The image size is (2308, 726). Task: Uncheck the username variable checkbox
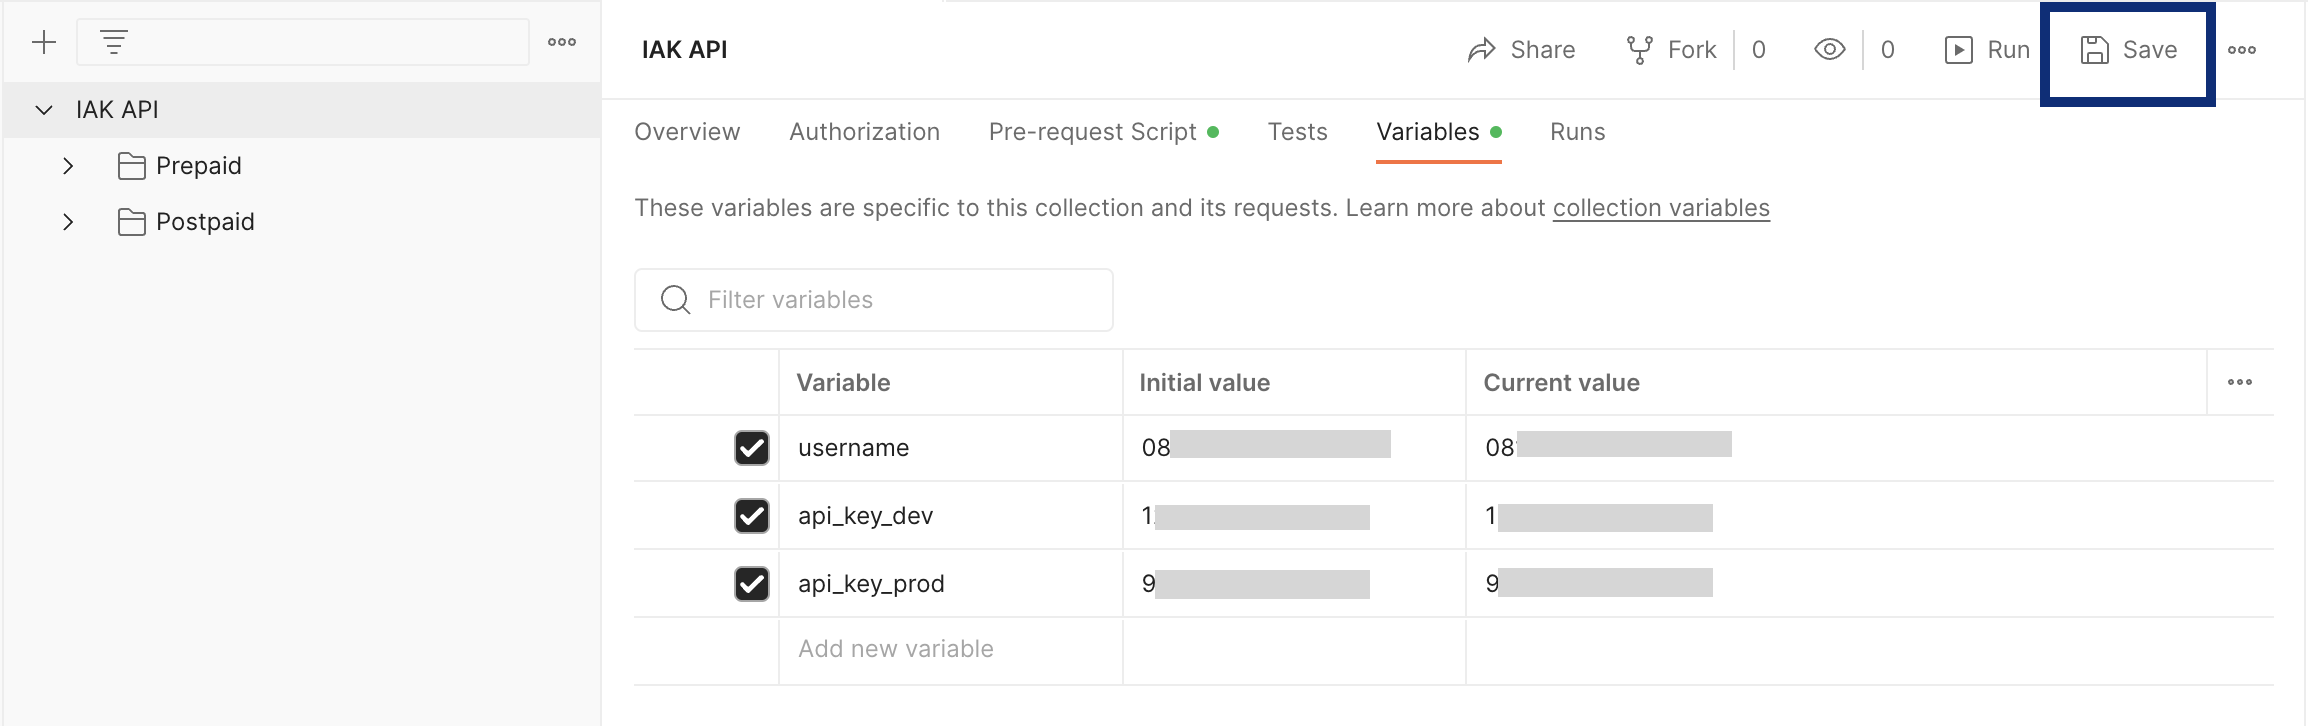(x=752, y=448)
